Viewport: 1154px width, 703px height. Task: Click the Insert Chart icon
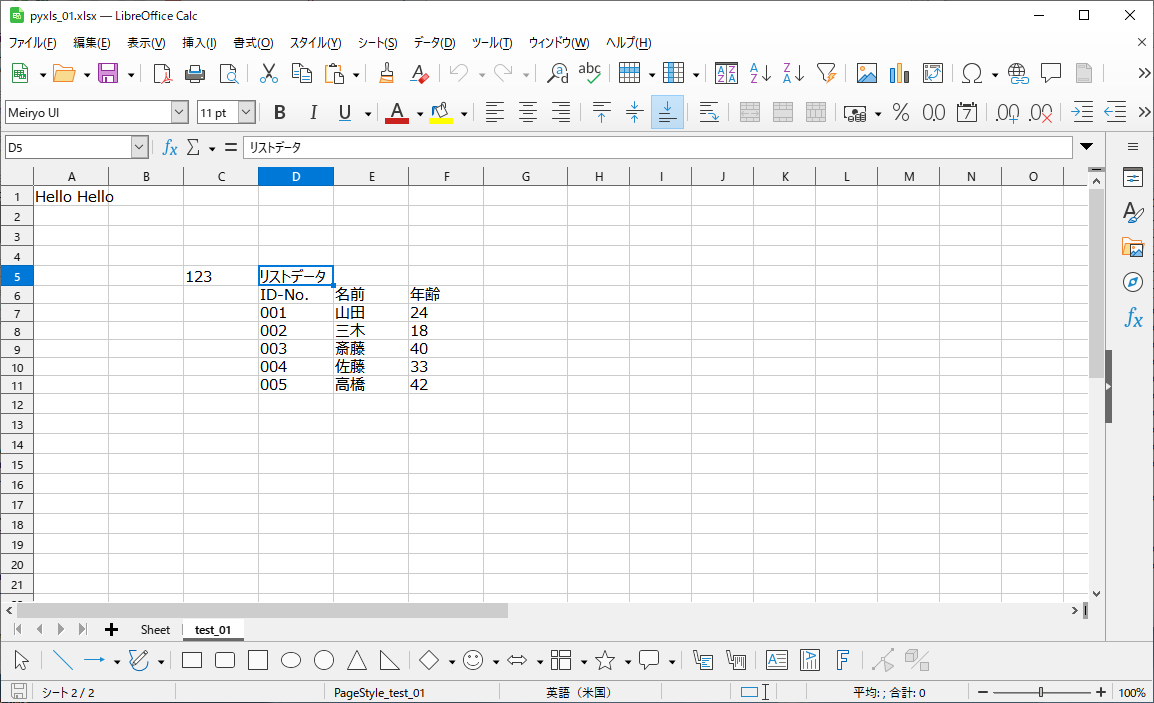[x=899, y=73]
